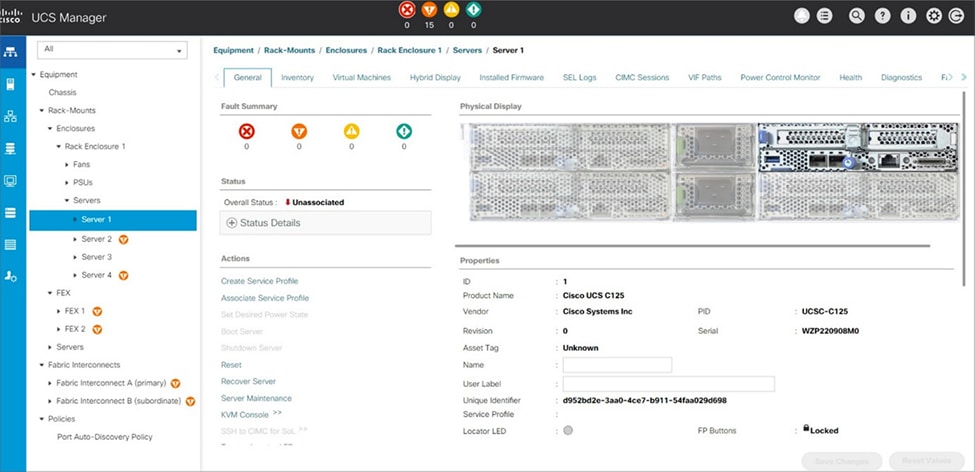Image resolution: width=975 pixels, height=472 pixels.
Task: Open the Servers section in the left navigation bar
Action: 10,84
